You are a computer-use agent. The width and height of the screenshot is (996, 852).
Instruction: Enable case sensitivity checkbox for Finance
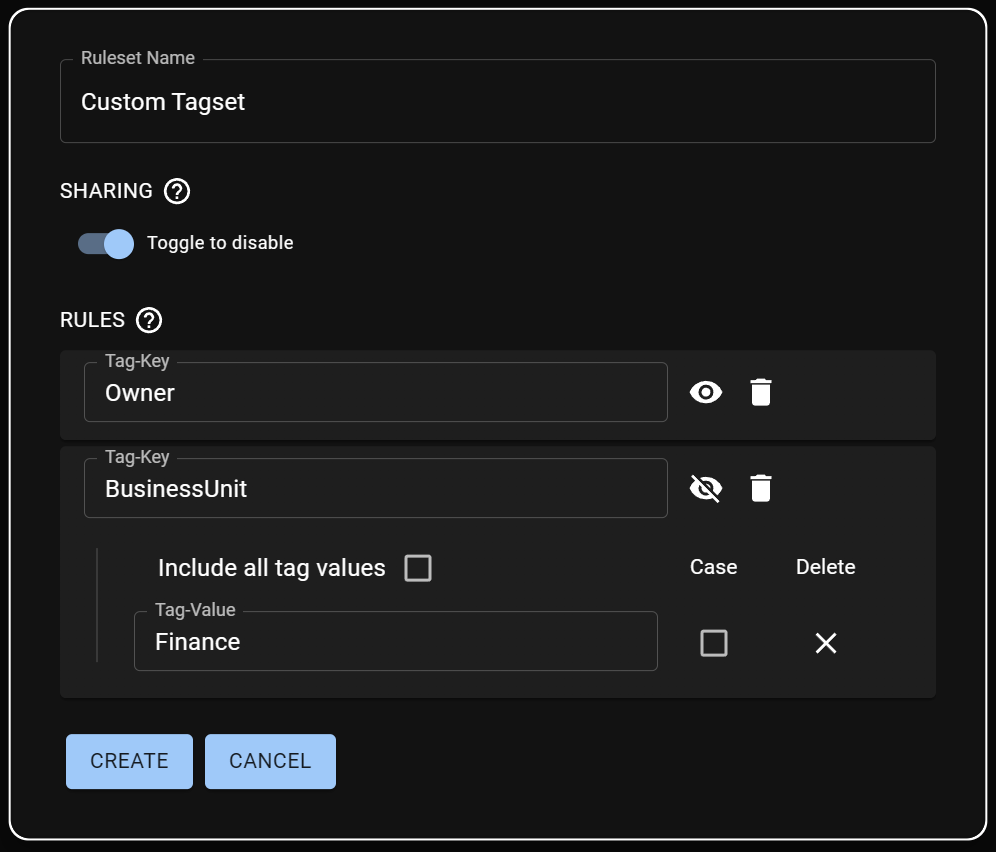pos(714,643)
